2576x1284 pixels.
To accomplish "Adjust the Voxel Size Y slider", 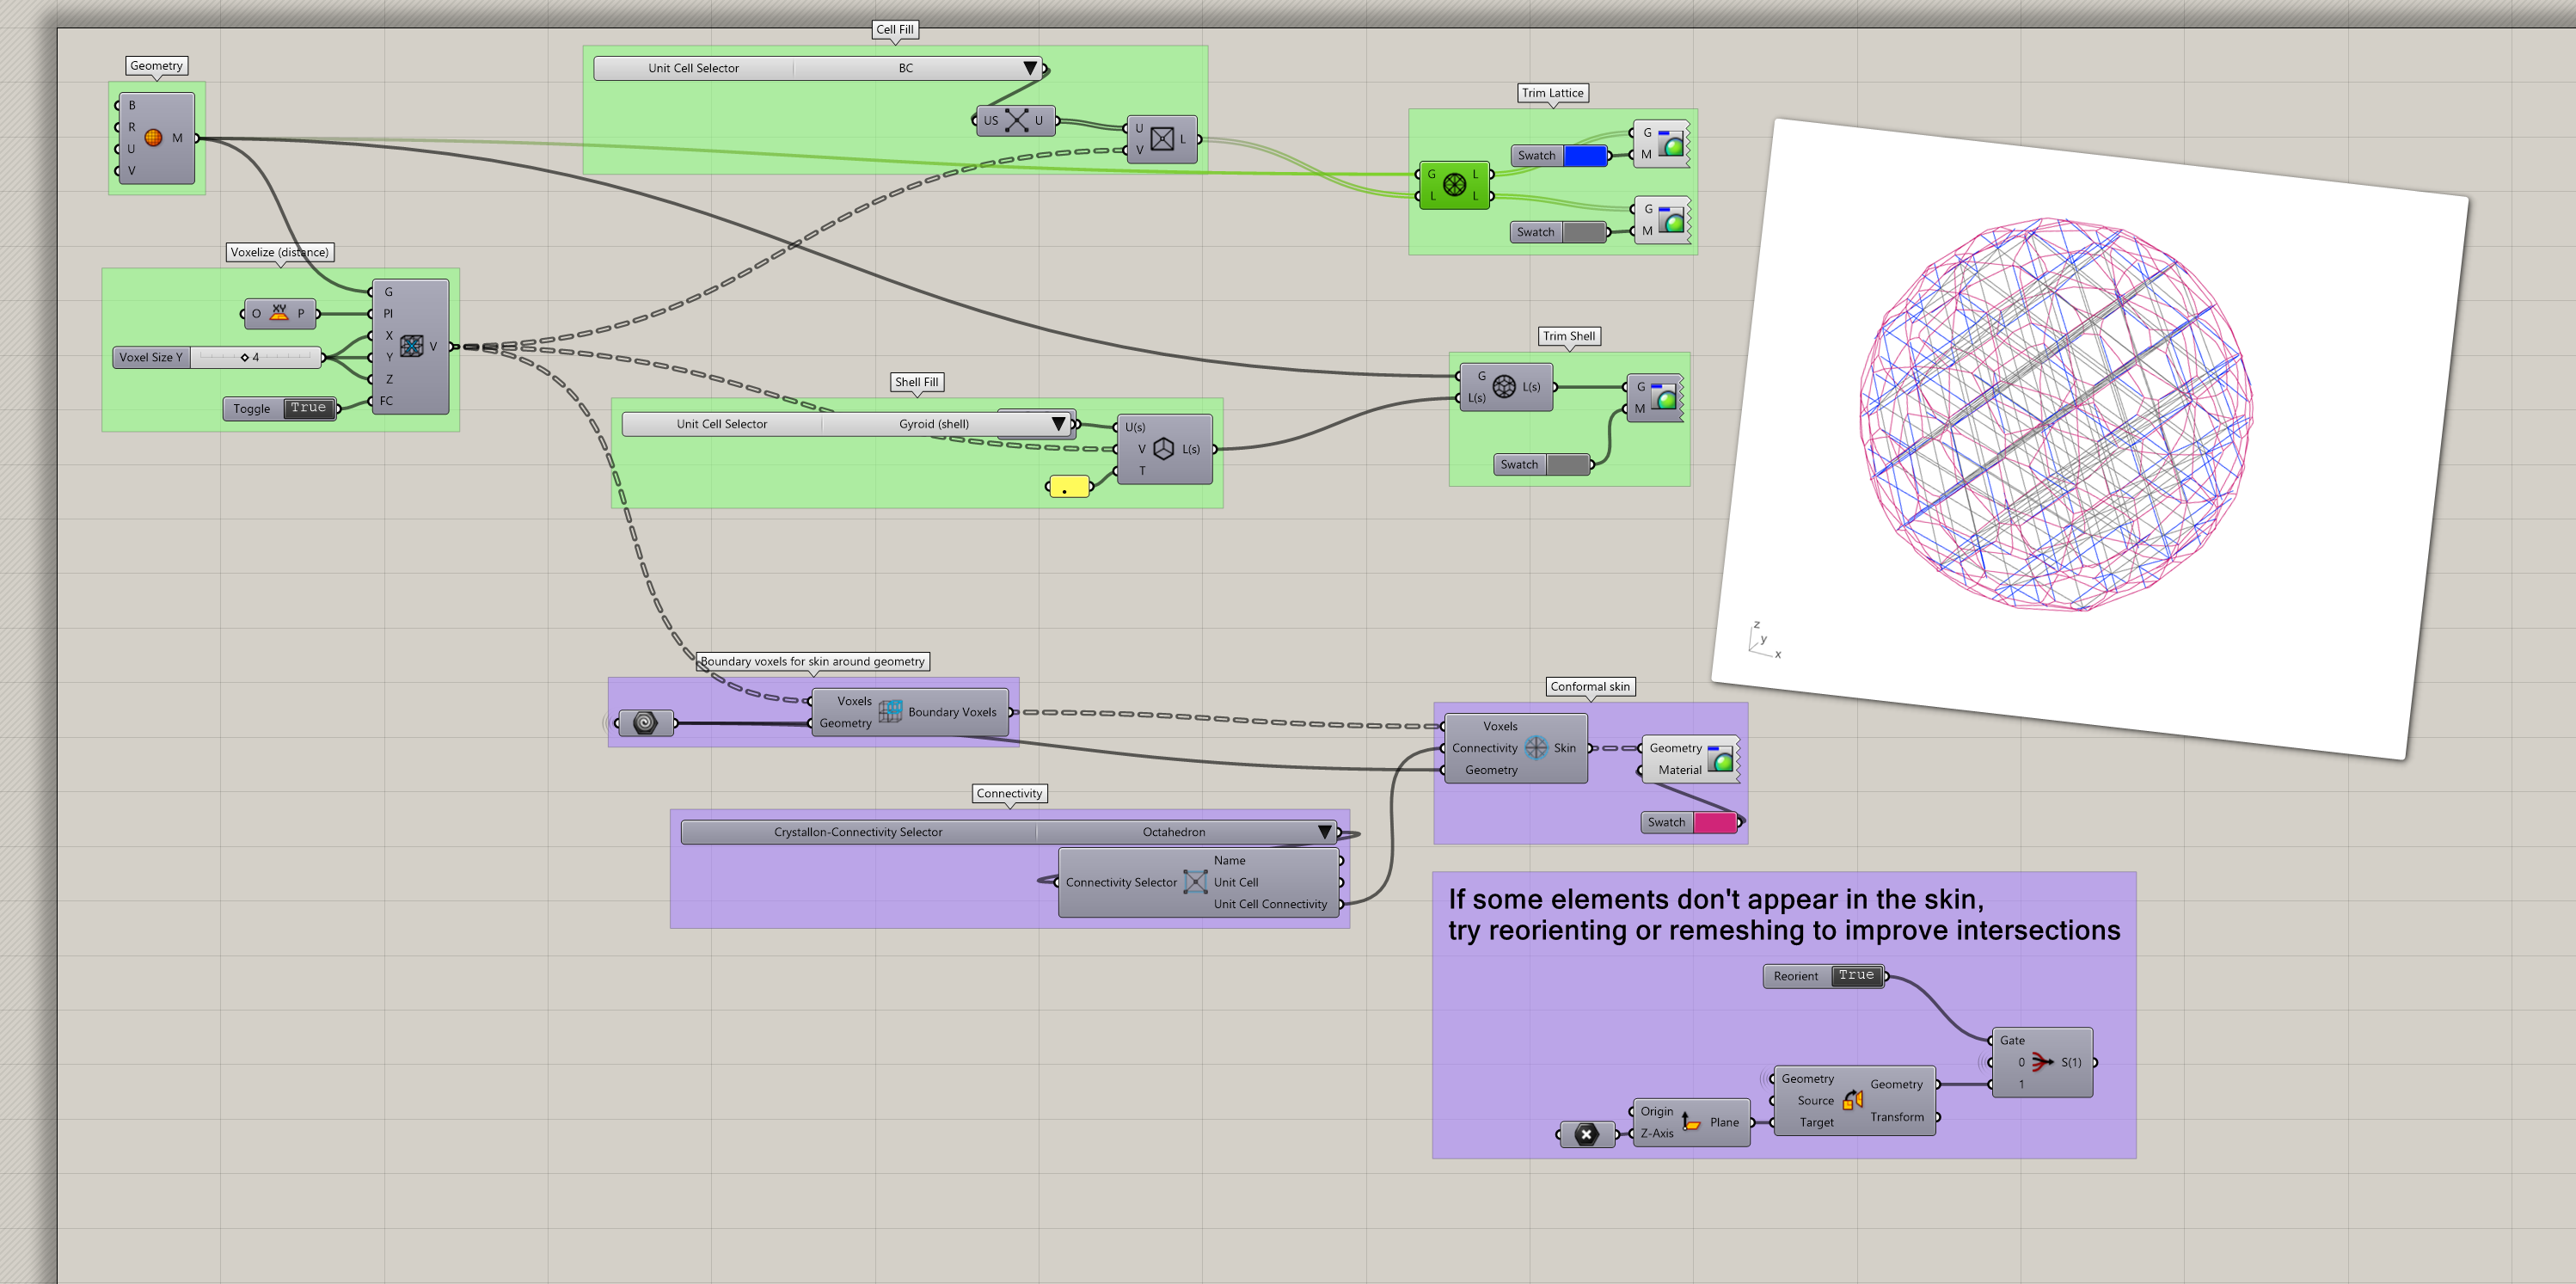I will (x=245, y=357).
